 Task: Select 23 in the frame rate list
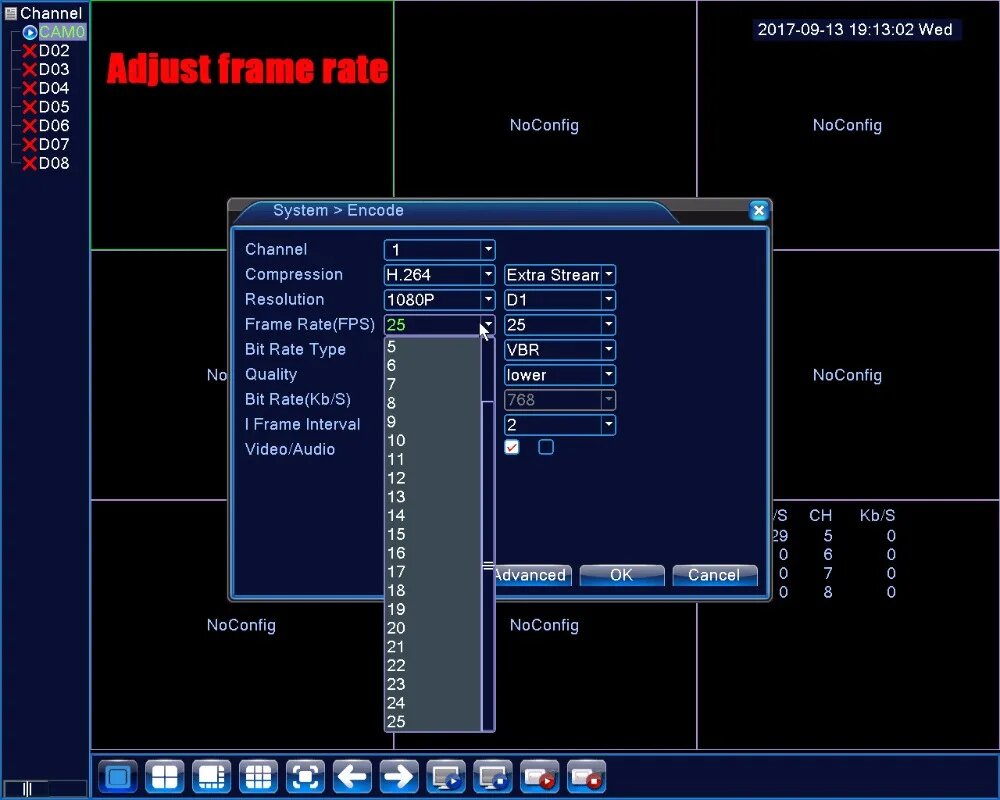click(433, 685)
